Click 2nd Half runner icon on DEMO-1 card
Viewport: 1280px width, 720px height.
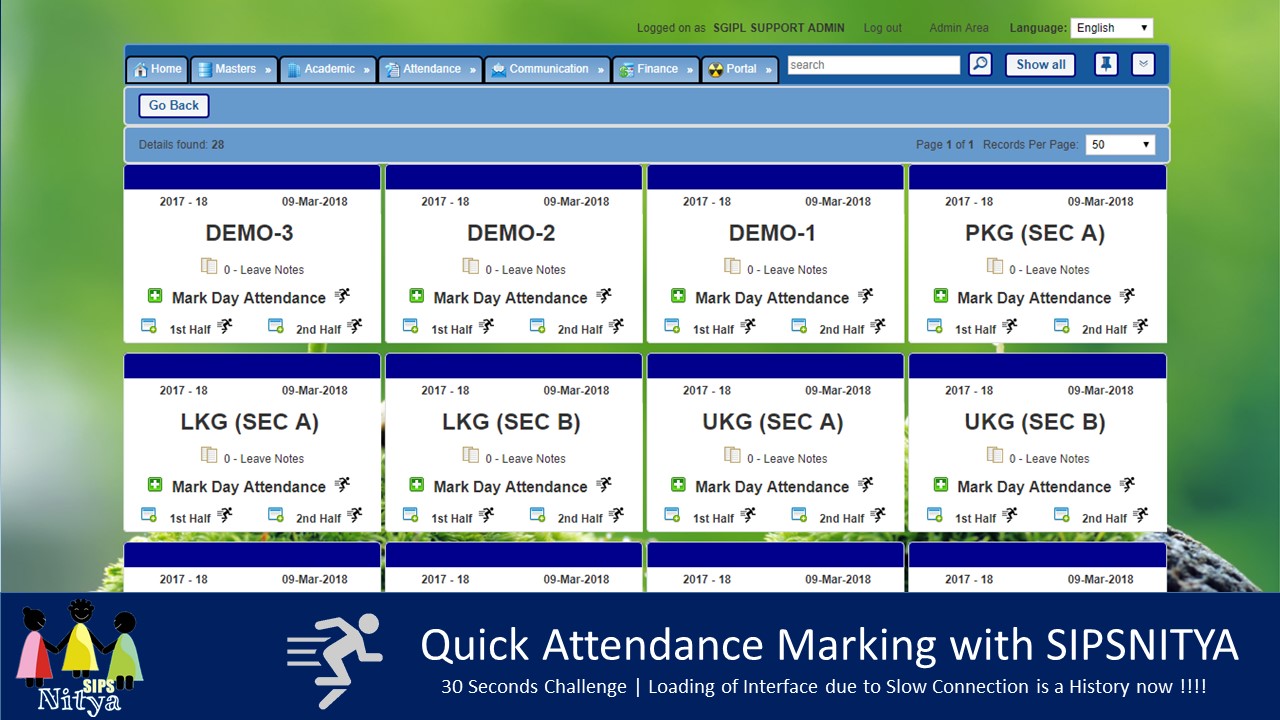(878, 326)
